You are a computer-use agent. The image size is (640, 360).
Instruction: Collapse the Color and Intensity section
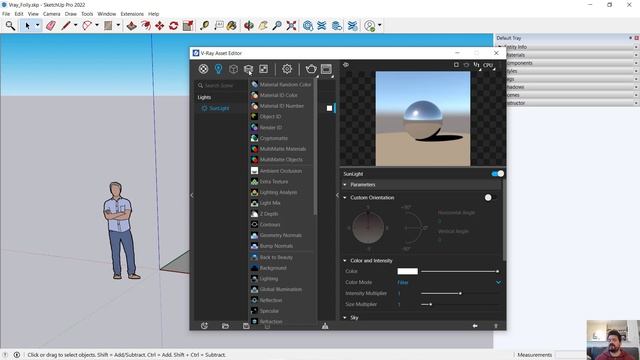pyautogui.click(x=345, y=260)
